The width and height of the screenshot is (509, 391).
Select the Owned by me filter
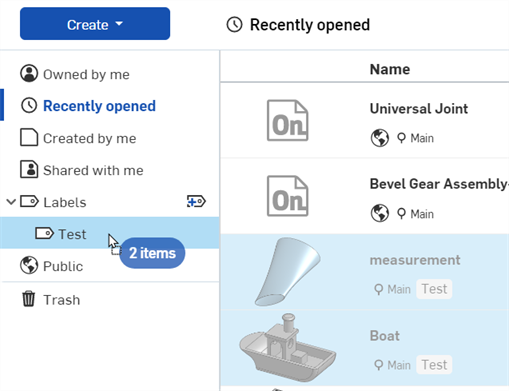(x=75, y=74)
